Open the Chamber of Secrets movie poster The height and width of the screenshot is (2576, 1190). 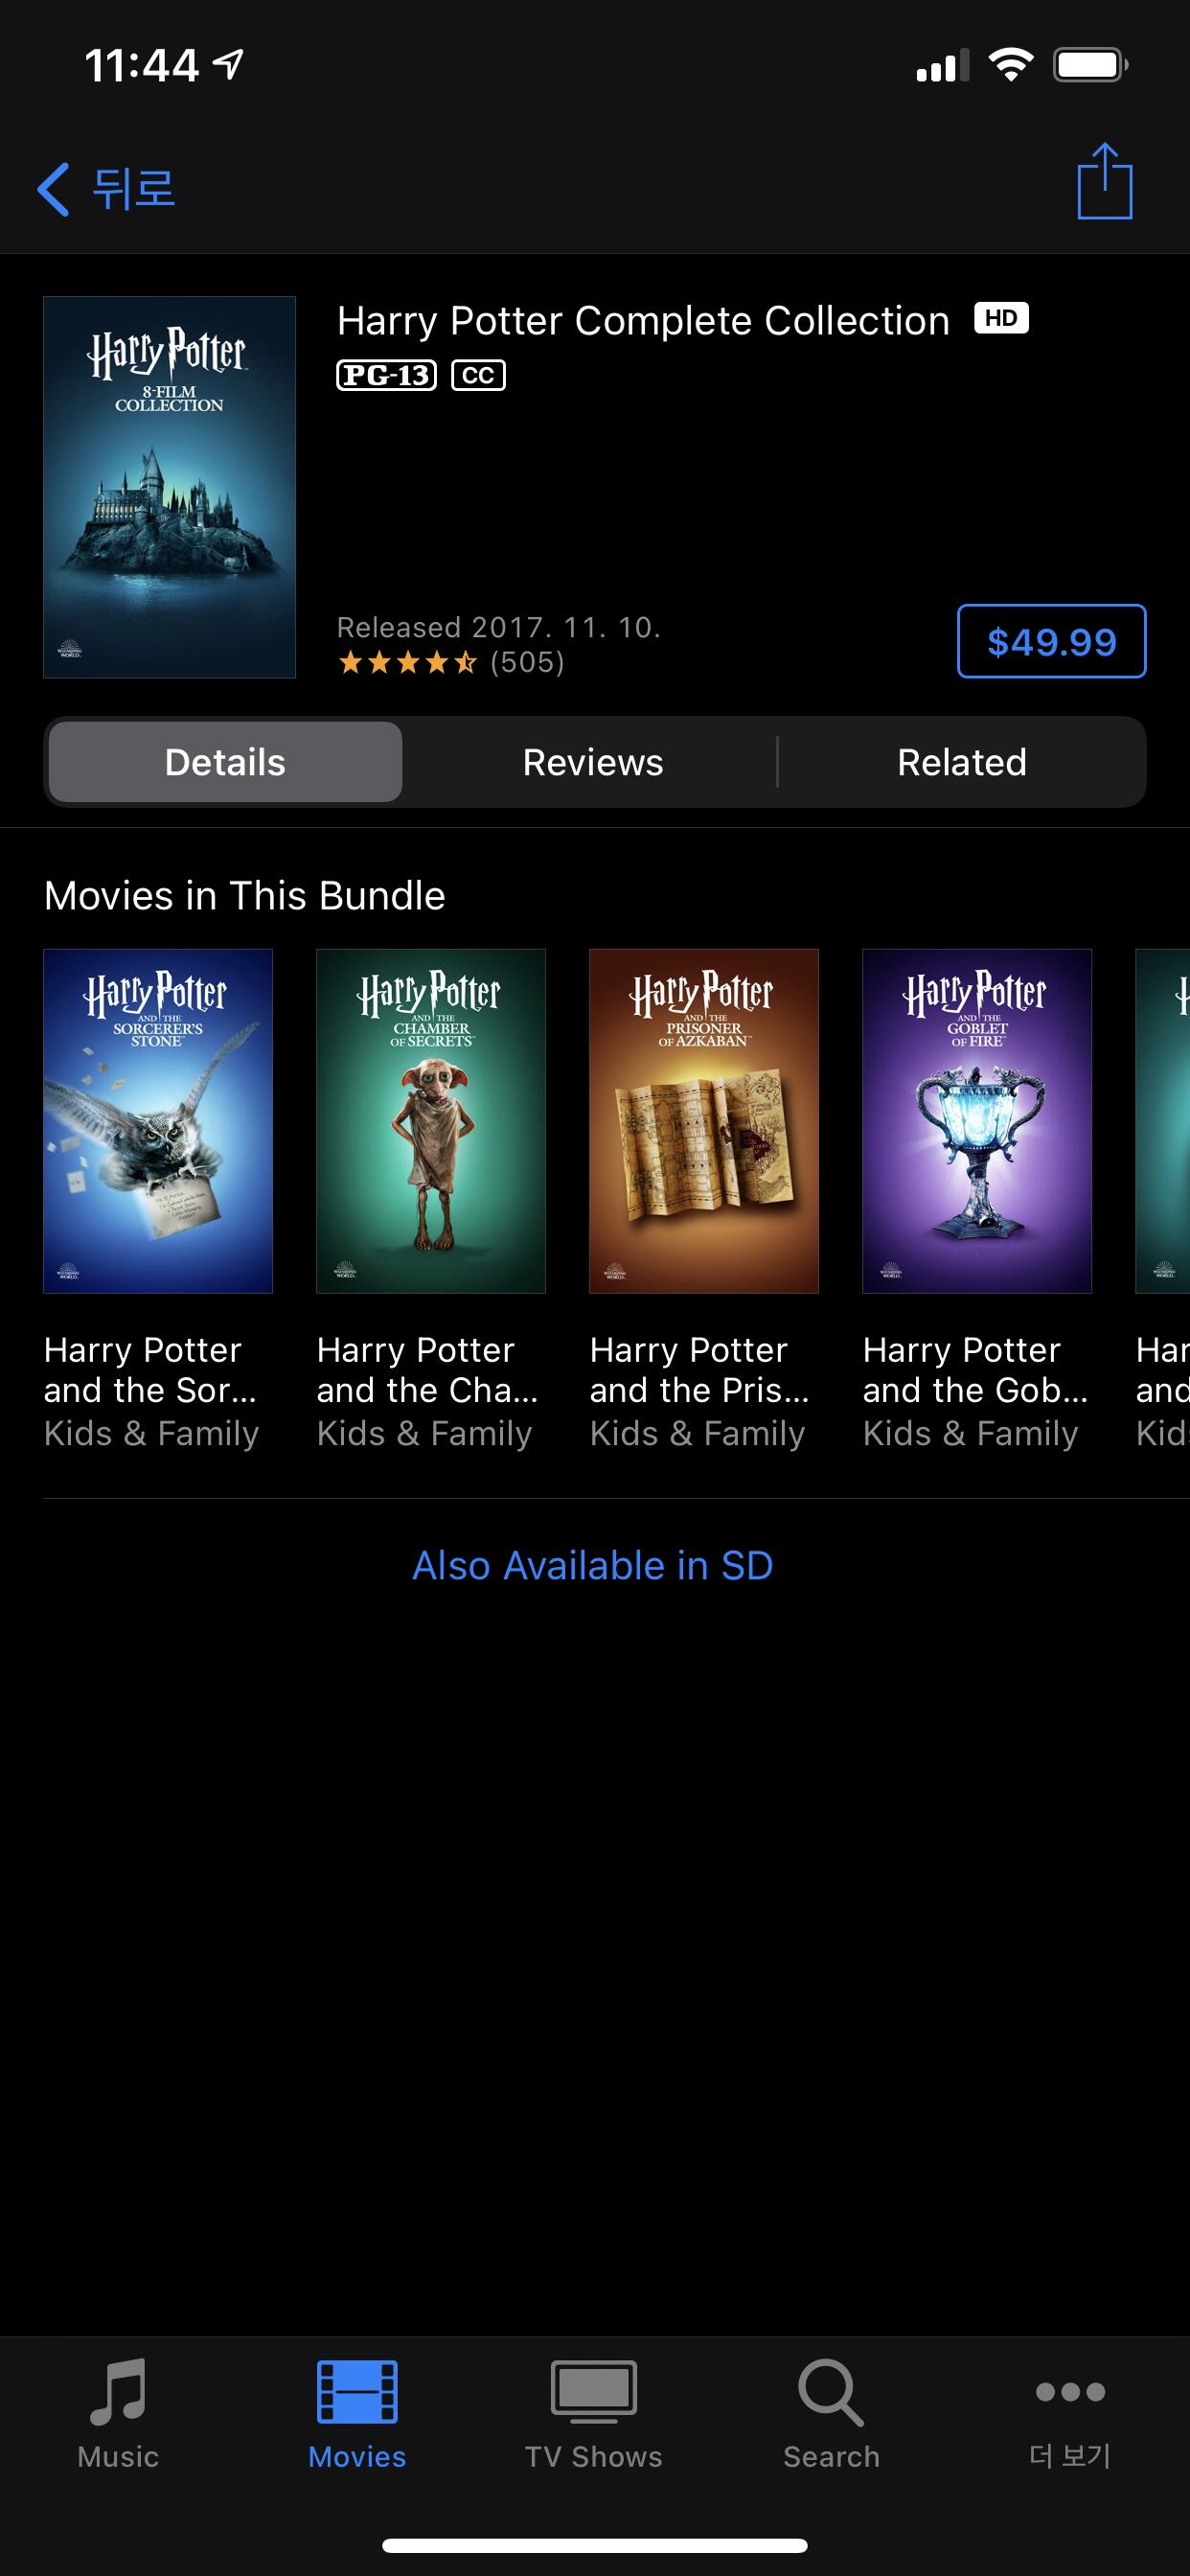pyautogui.click(x=431, y=1121)
